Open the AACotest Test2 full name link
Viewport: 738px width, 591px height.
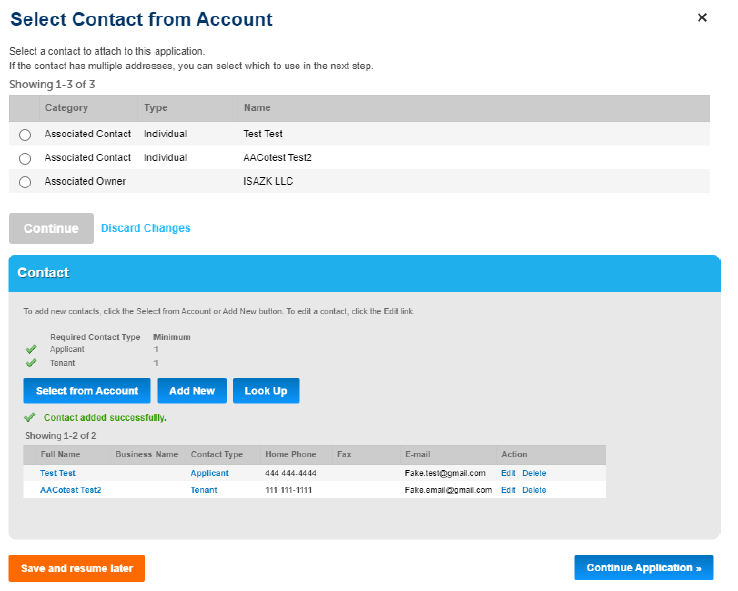point(71,490)
